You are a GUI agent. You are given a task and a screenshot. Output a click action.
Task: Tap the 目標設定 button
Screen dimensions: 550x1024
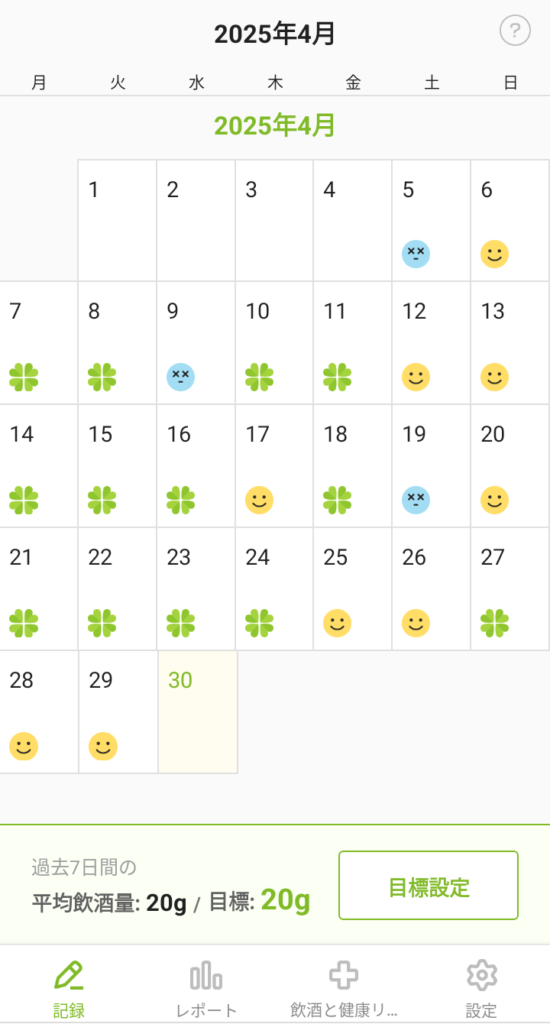[429, 886]
